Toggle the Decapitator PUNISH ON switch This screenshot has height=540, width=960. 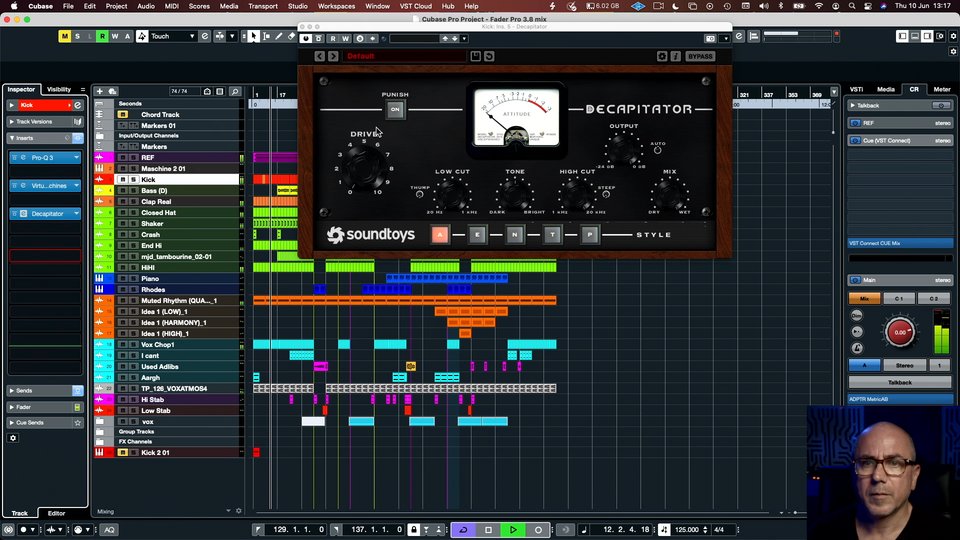pyautogui.click(x=395, y=110)
